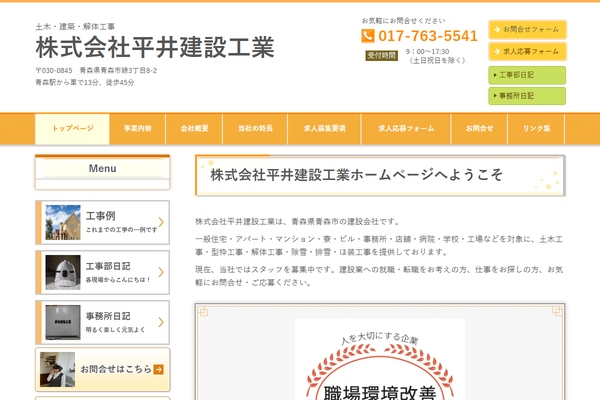
Task: Click the triangle marker on 事務所日記 header button
Action: pos(495,96)
